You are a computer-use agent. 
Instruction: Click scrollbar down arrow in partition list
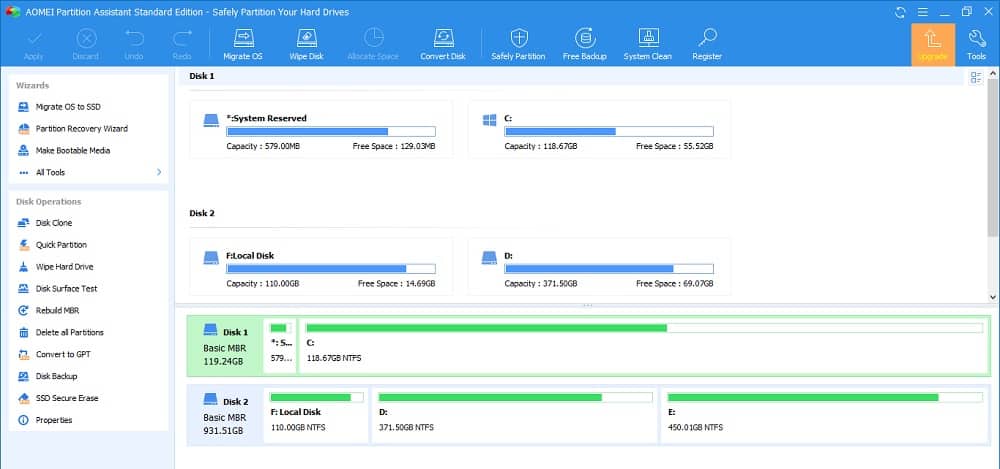click(993, 297)
